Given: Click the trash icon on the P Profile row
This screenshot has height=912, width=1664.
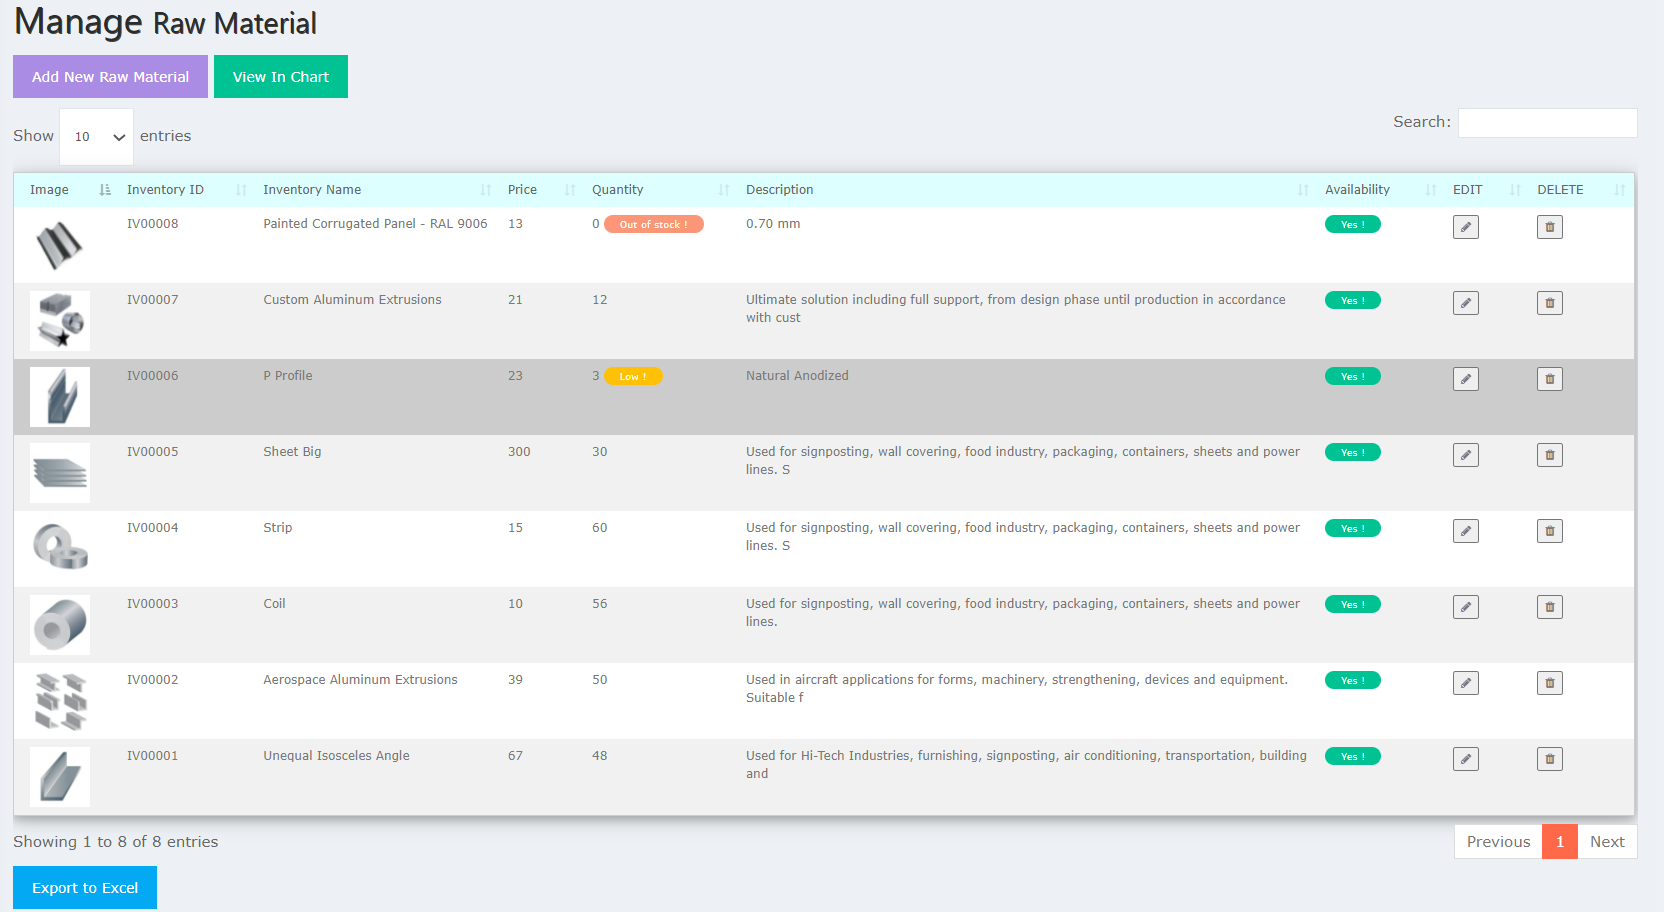Looking at the screenshot, I should (1549, 379).
